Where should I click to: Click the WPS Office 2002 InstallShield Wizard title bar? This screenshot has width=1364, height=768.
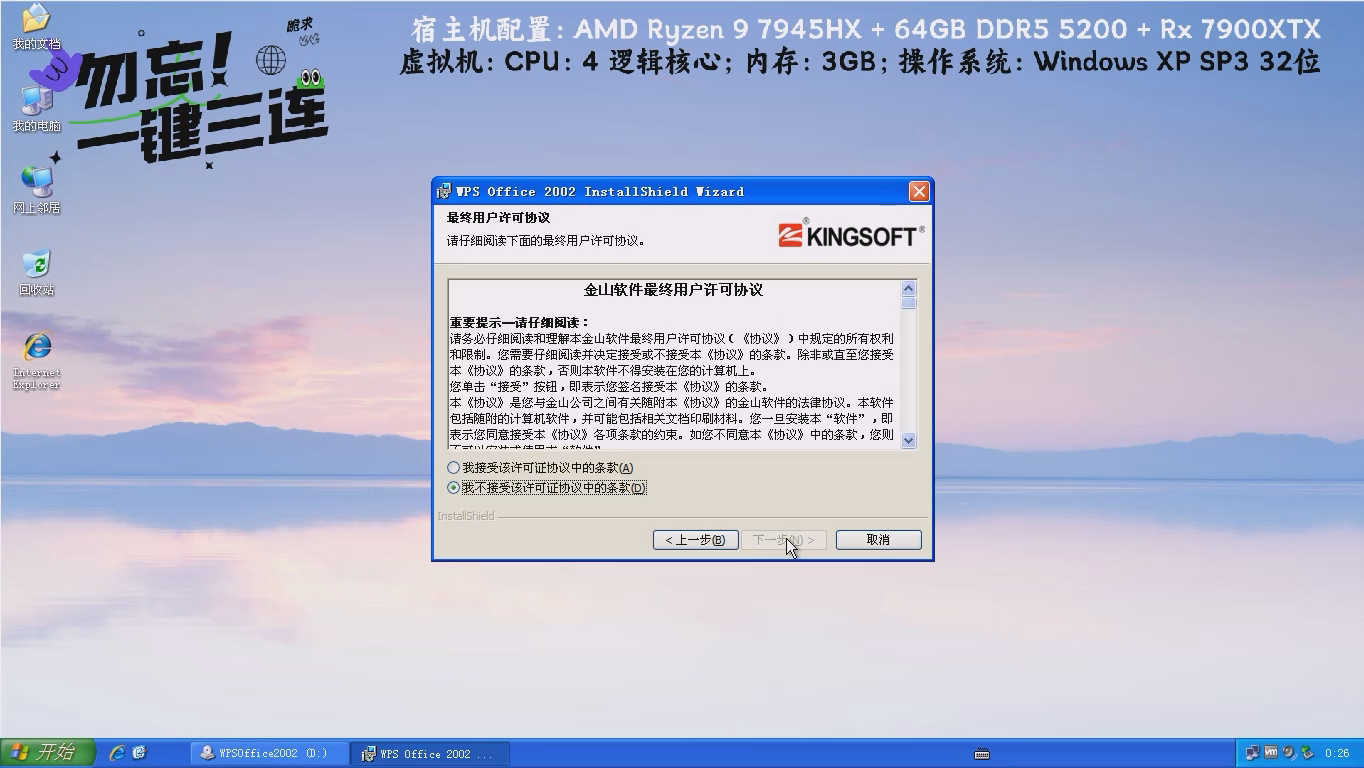click(682, 191)
